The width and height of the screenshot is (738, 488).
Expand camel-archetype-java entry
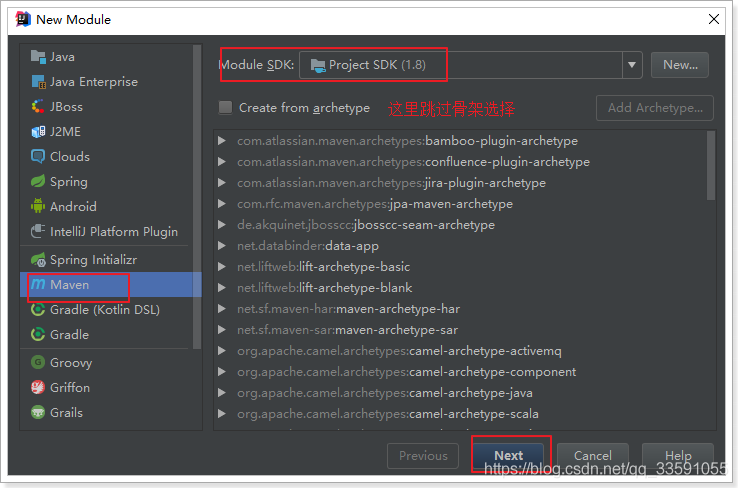click(x=222, y=393)
